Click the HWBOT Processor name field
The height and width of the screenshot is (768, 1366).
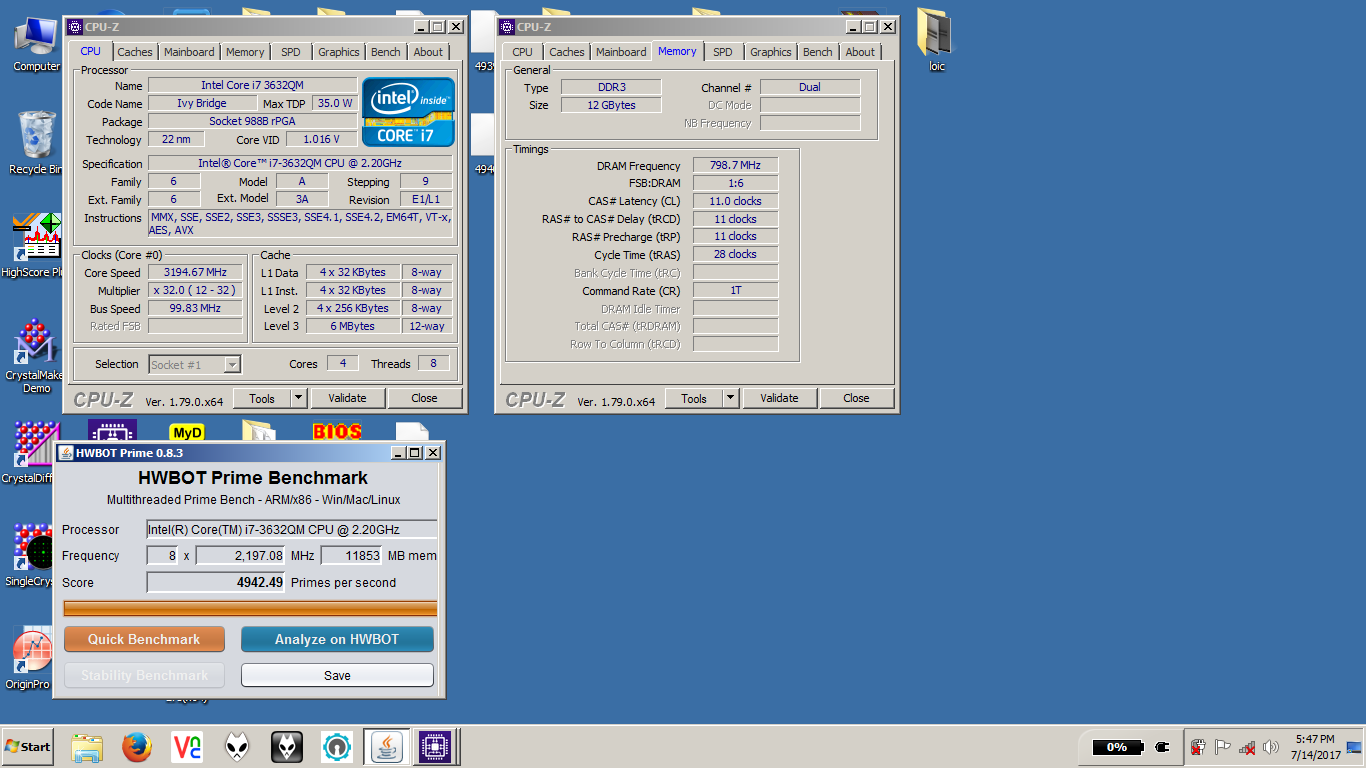tap(292, 530)
